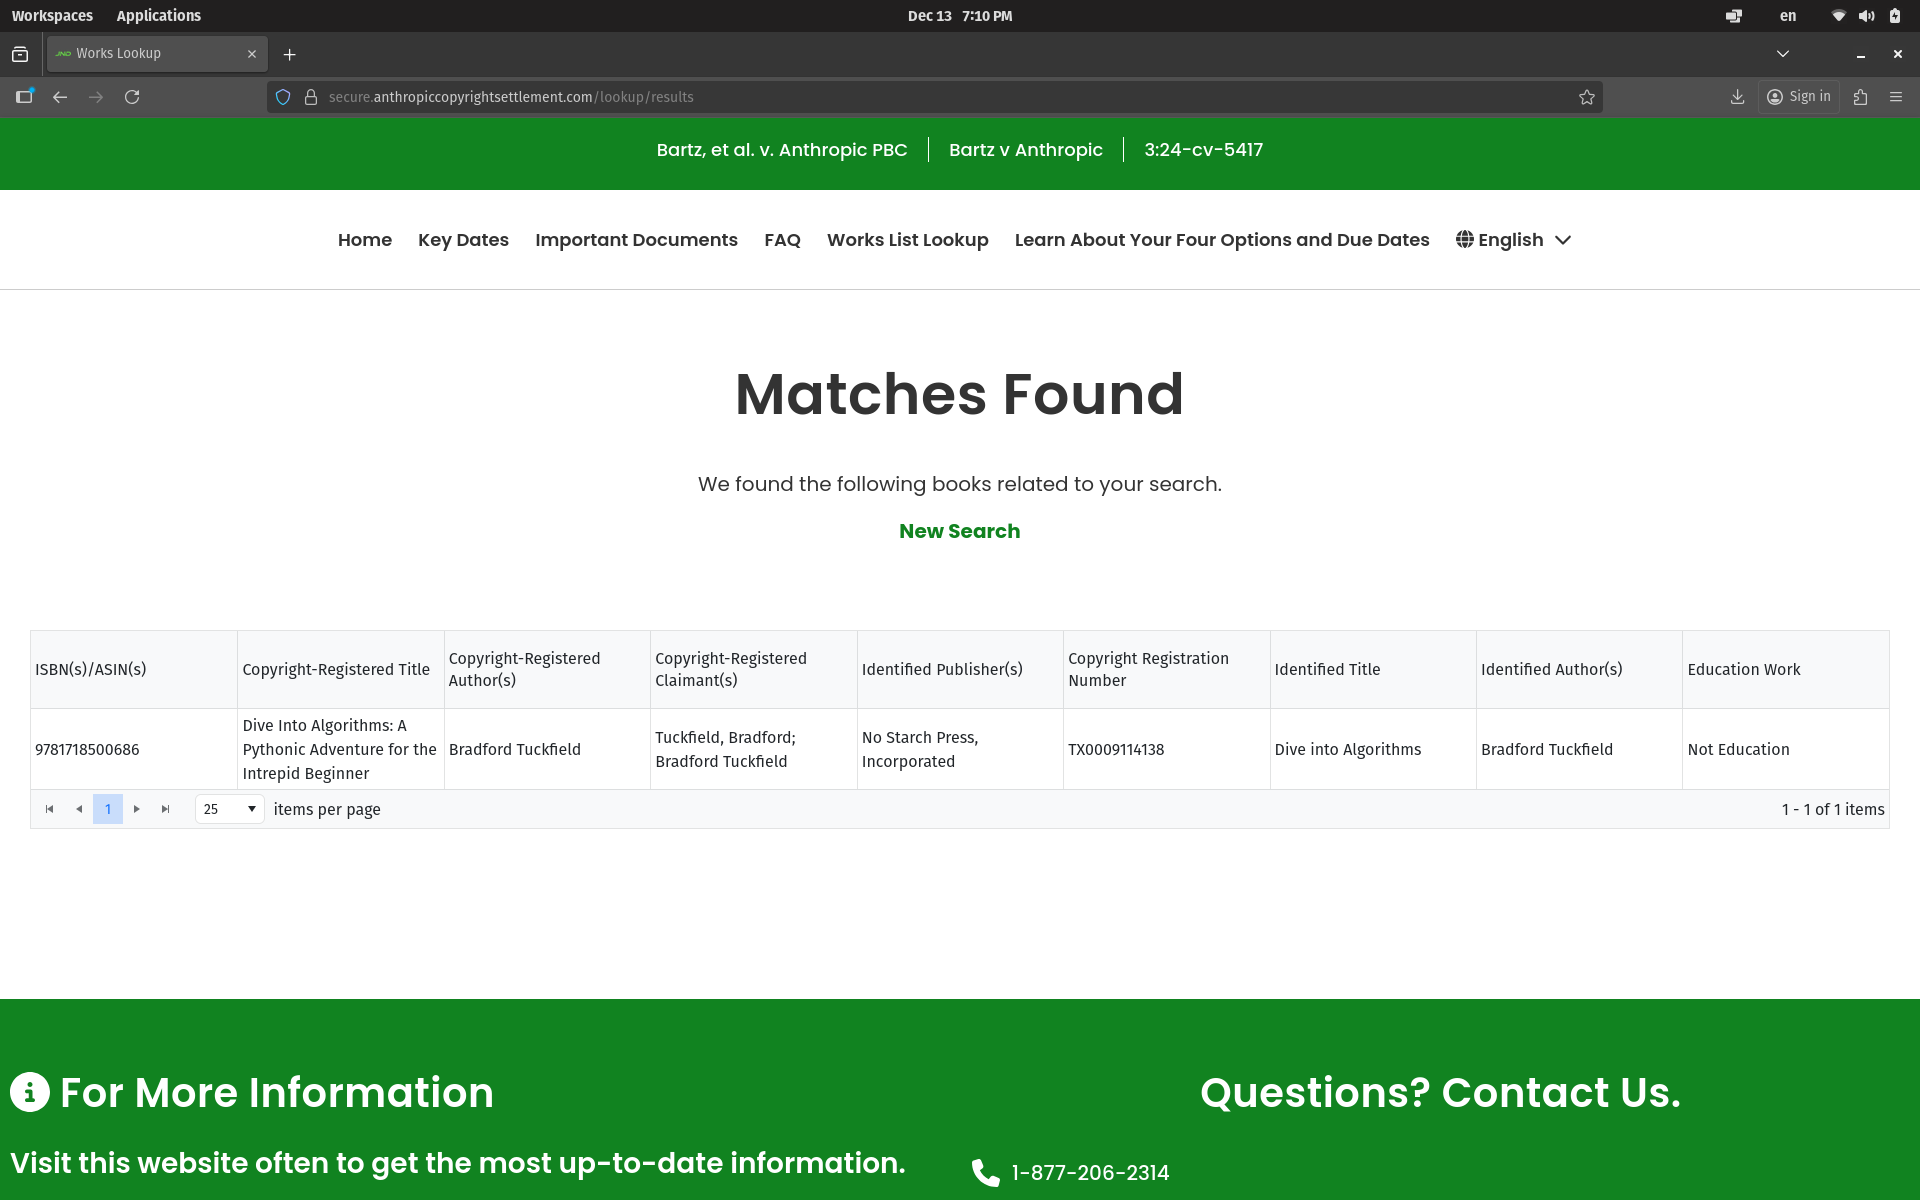Screen dimensions: 1920x1200
Task: Open the system volume indicator
Action: [1866, 16]
